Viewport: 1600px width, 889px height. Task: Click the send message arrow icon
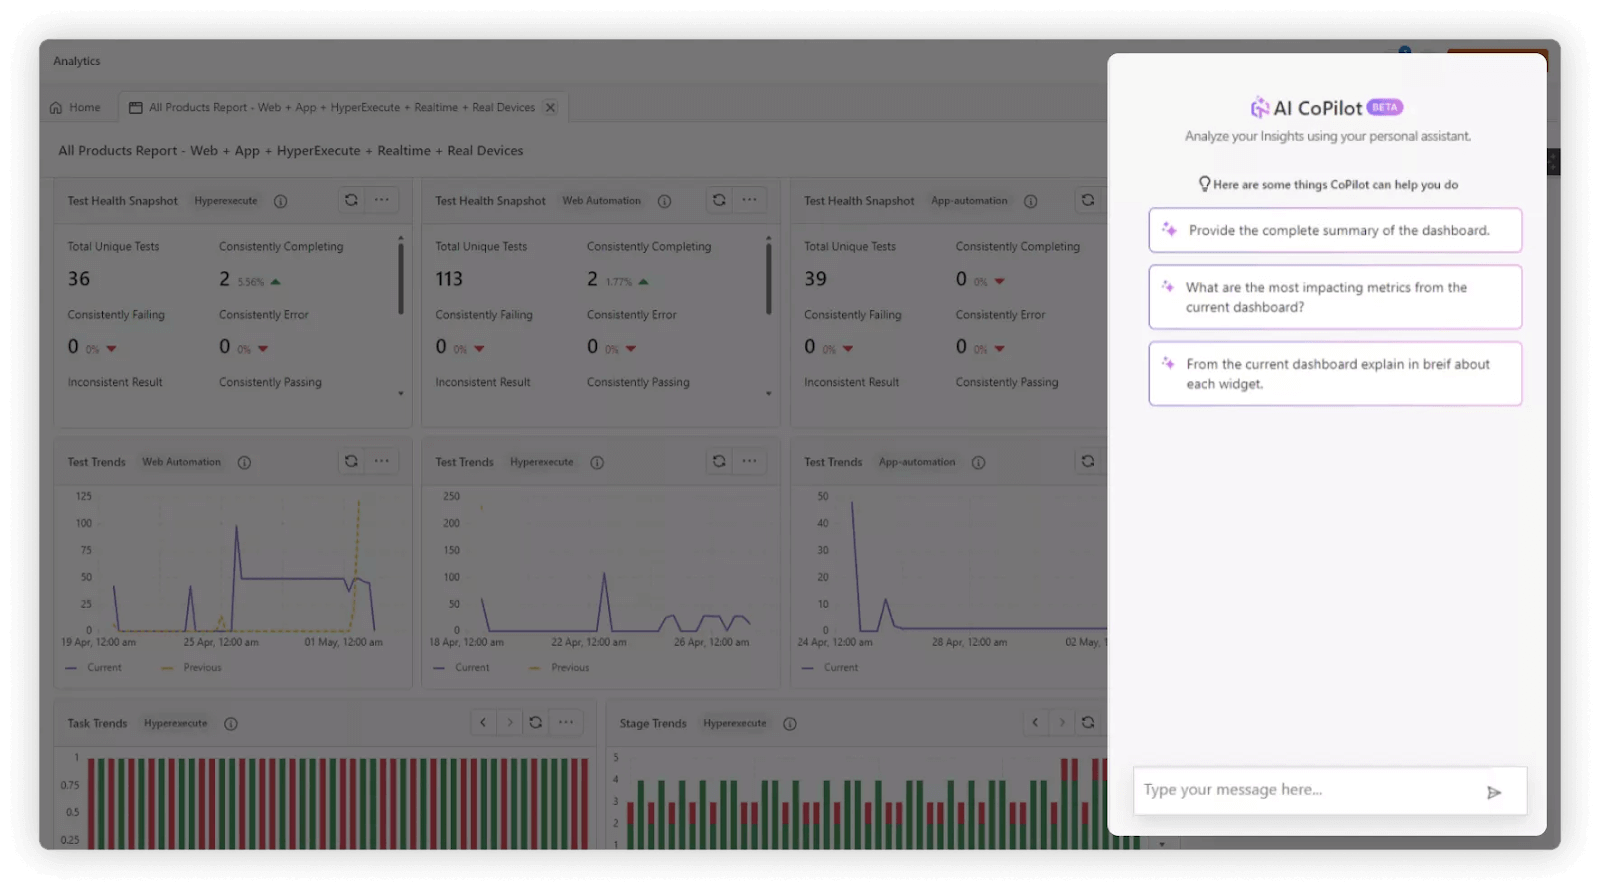(1493, 792)
